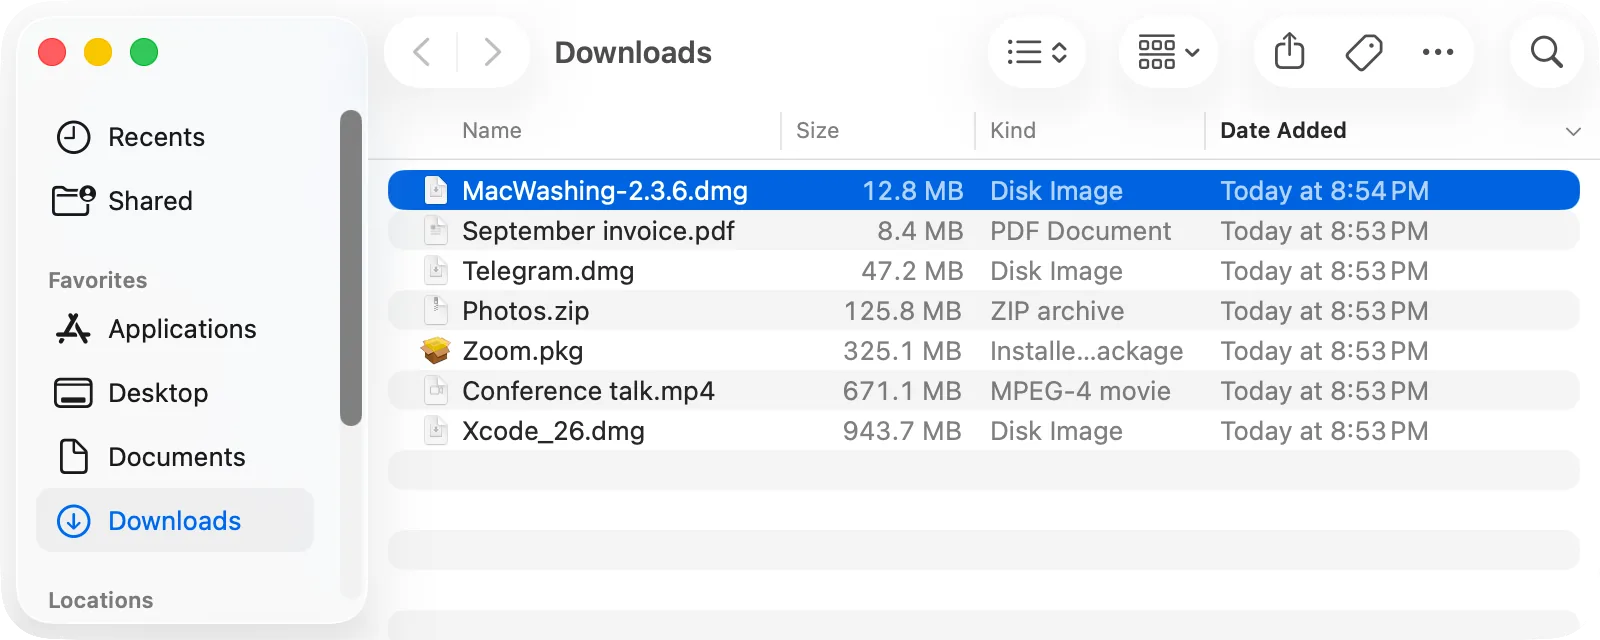1600x640 pixels.
Task: Open the group-by grid dropdown
Action: click(1168, 52)
